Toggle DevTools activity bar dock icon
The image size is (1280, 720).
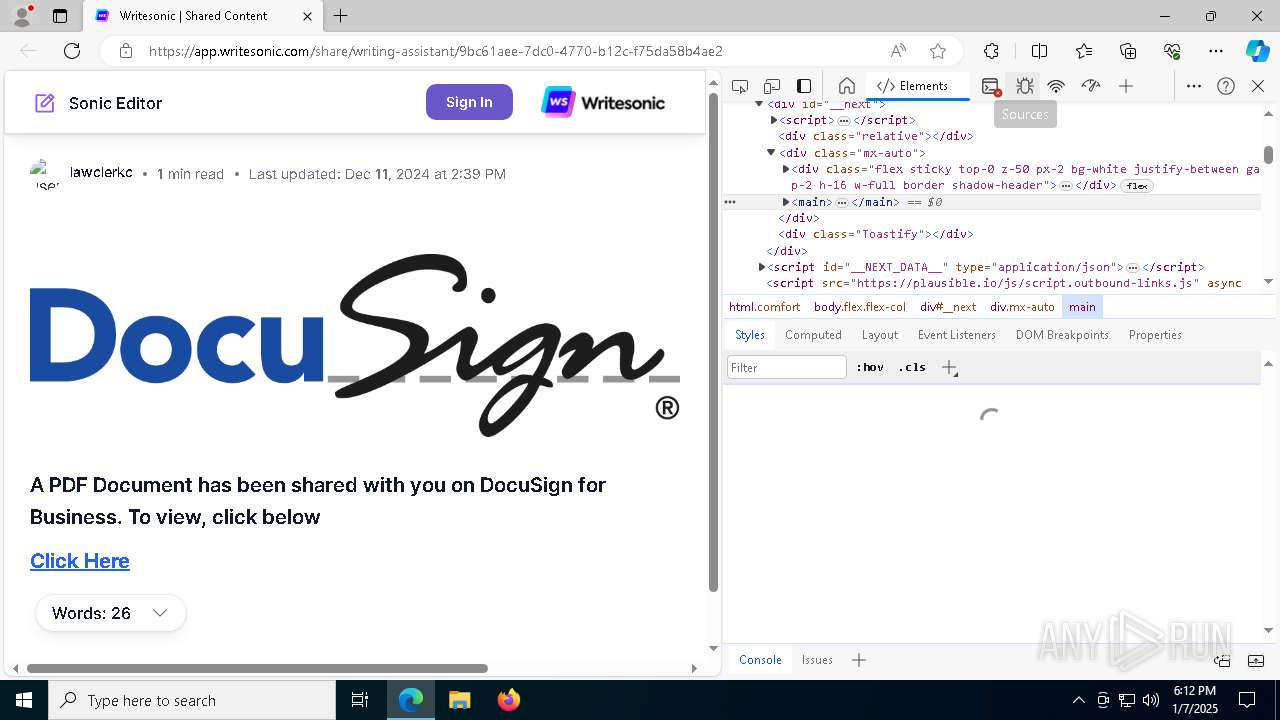[x=804, y=86]
